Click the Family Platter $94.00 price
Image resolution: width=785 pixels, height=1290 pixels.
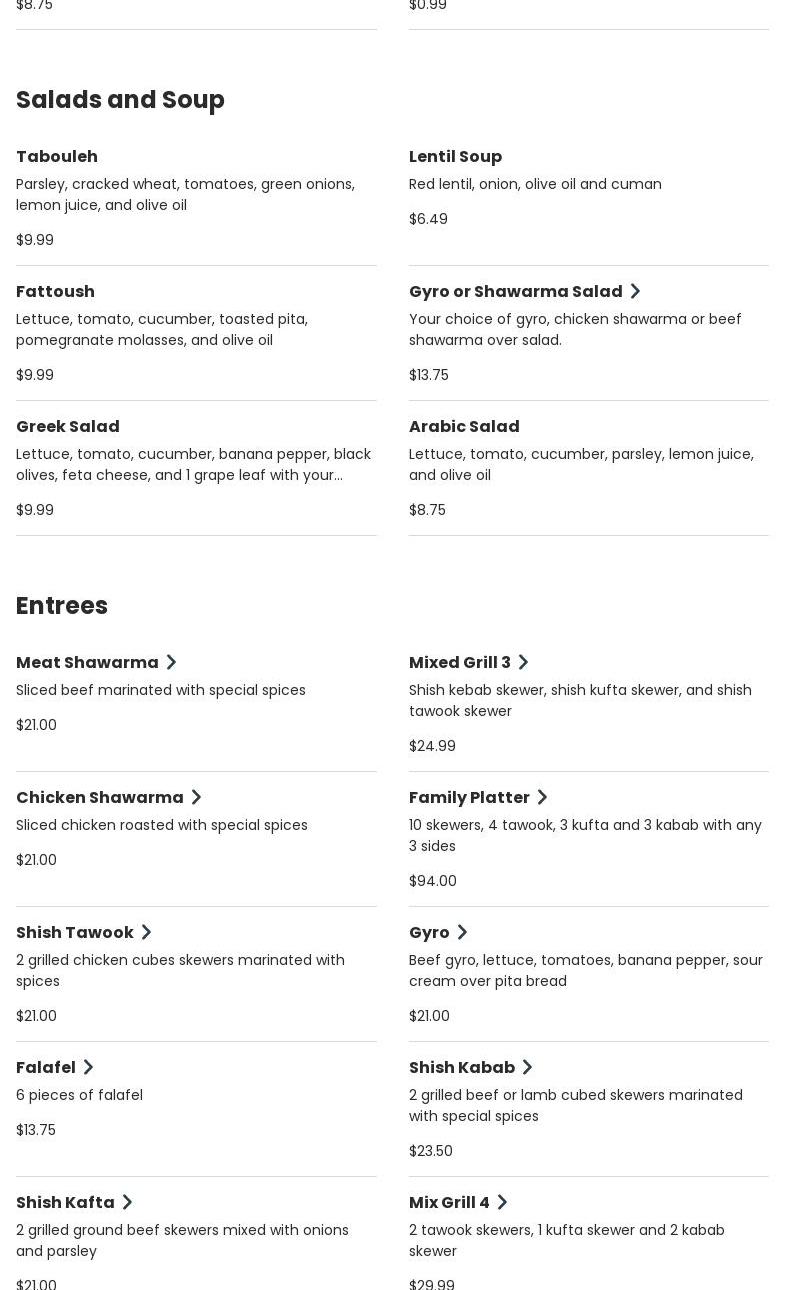click(433, 881)
